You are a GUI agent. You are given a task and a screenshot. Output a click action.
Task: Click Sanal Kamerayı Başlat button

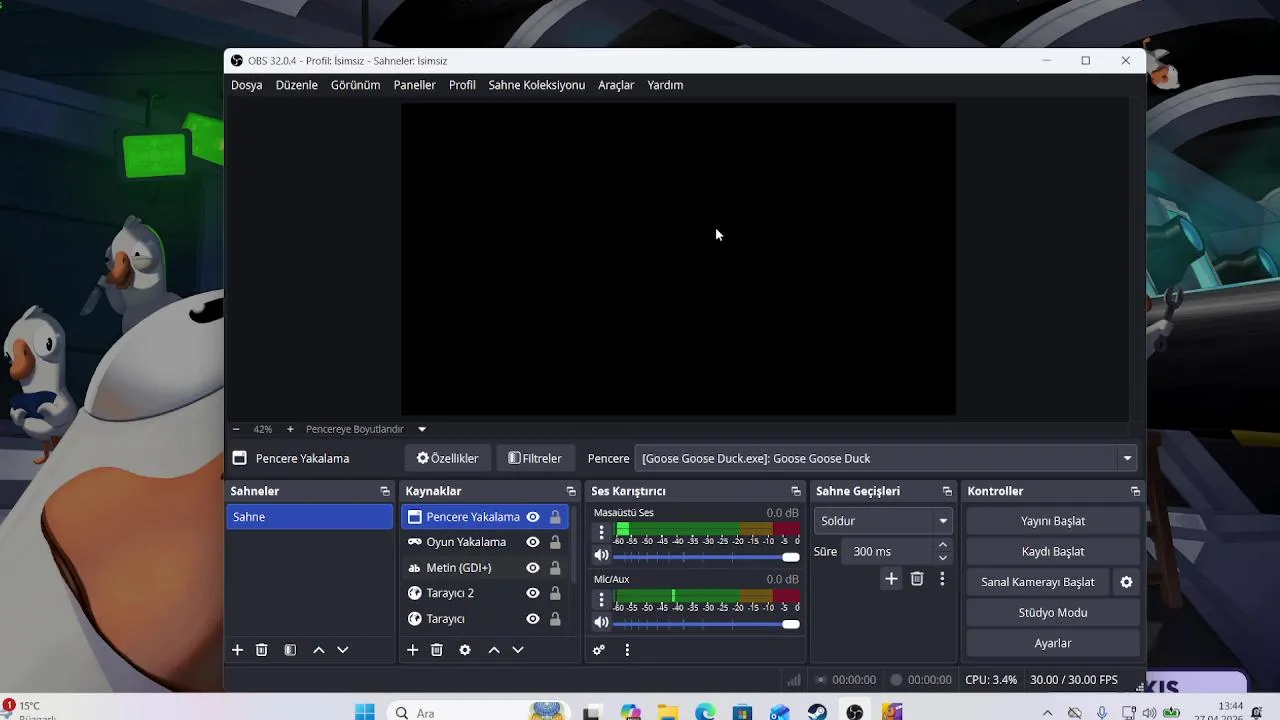point(1038,582)
